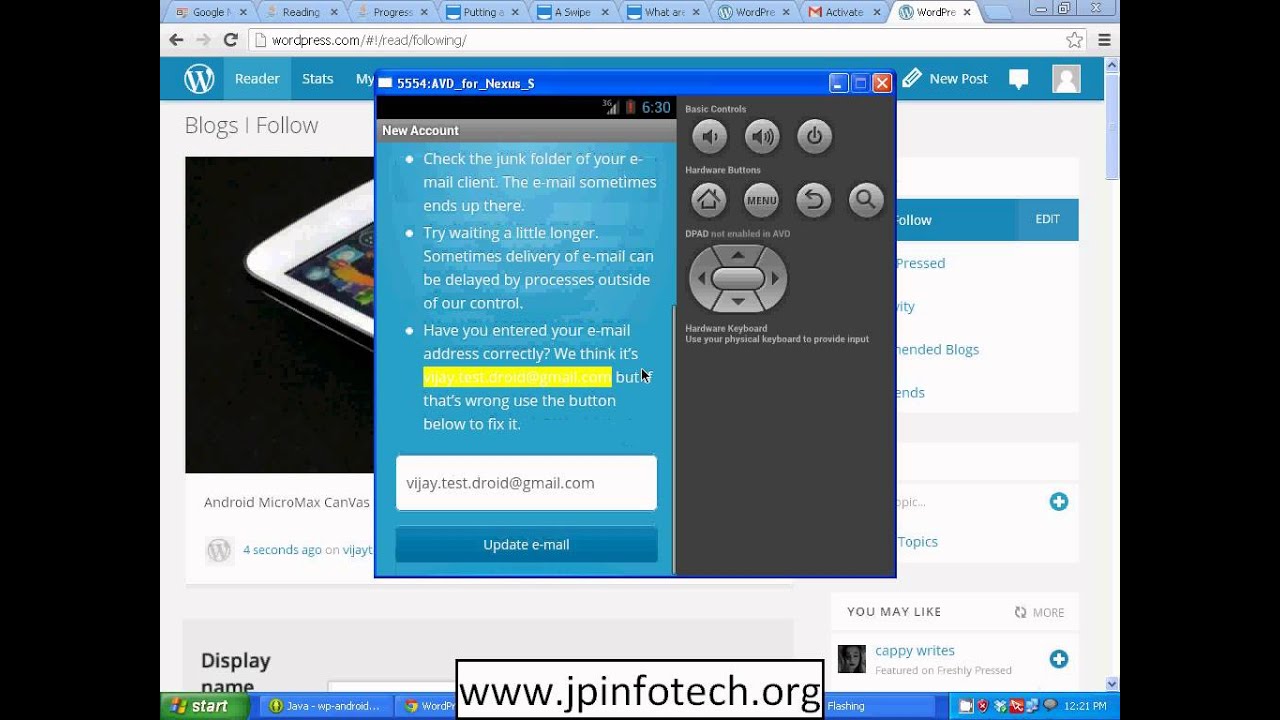Bookmark page with Chrome star icon
The image size is (1280, 720).
[1074, 40]
